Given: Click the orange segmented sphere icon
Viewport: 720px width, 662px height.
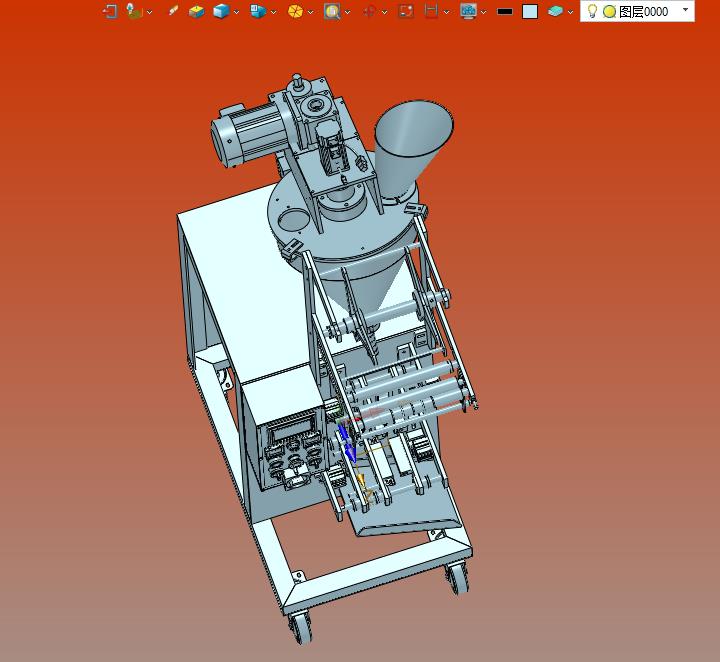Looking at the screenshot, I should (x=295, y=11).
